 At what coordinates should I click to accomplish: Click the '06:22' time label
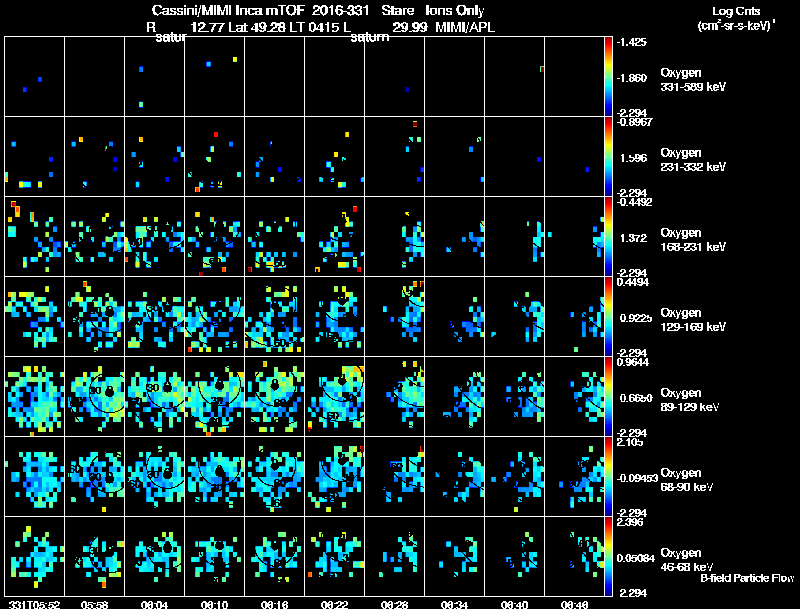[335, 604]
